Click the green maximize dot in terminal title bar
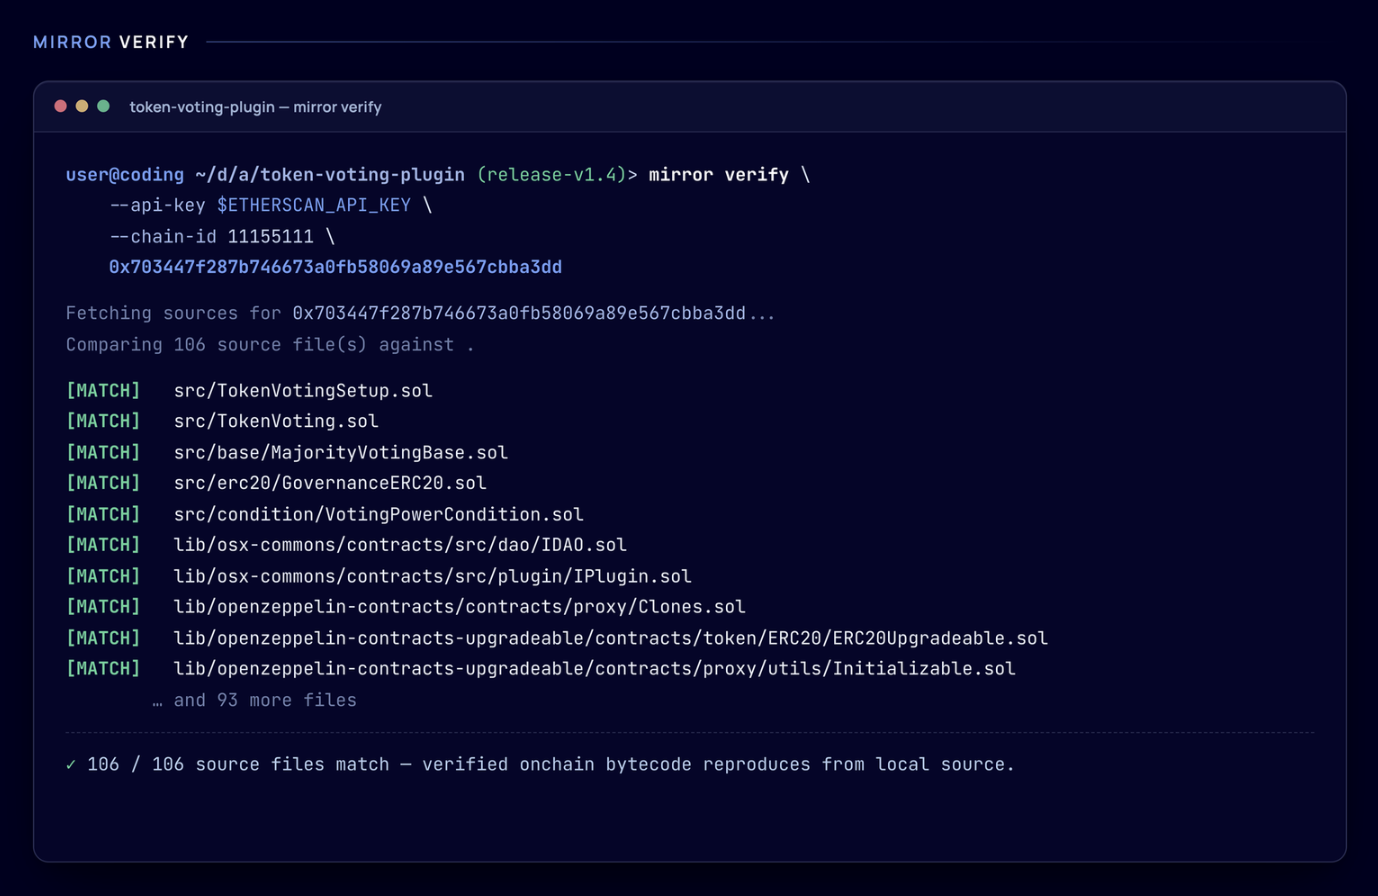The image size is (1378, 896). point(103,106)
